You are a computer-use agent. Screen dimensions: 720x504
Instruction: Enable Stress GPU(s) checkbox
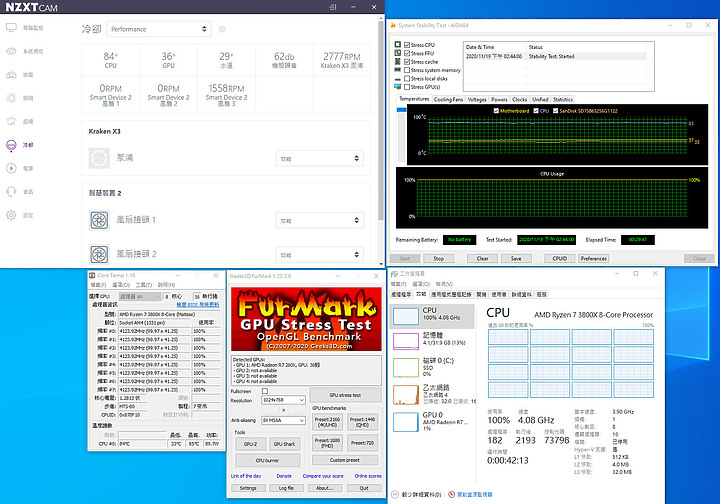(407, 87)
